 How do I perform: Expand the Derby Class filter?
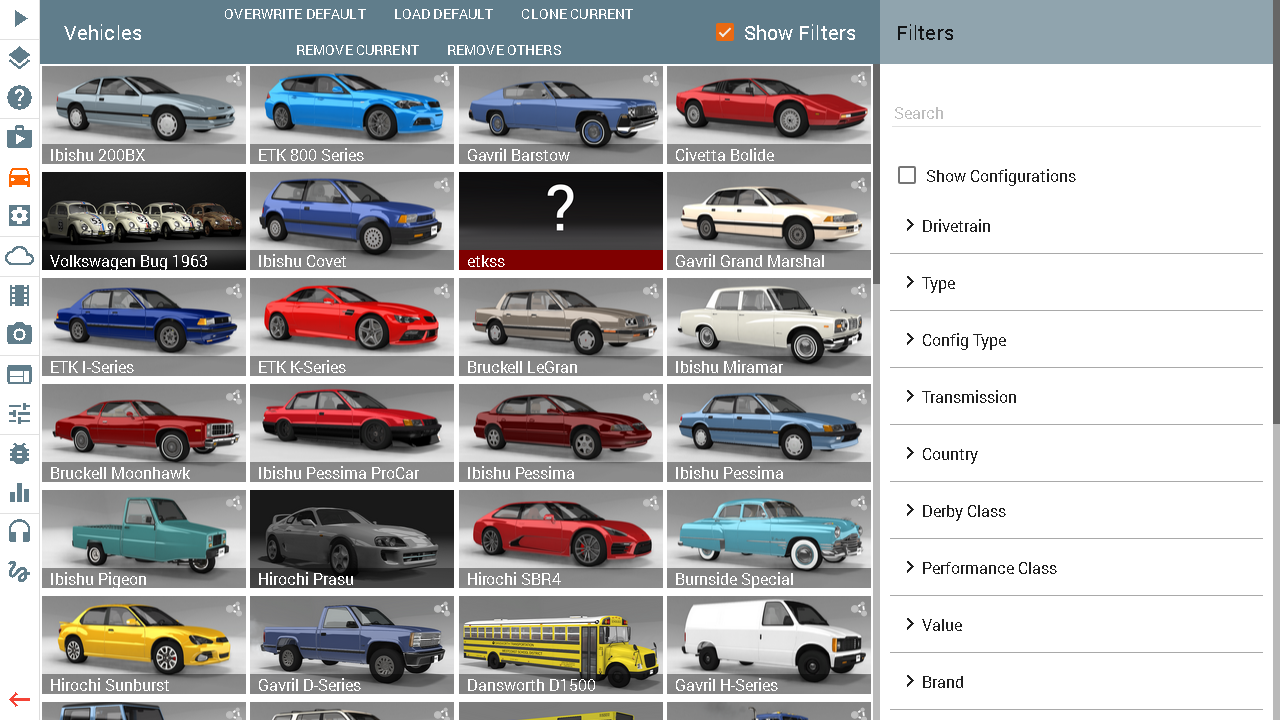pos(1076,511)
